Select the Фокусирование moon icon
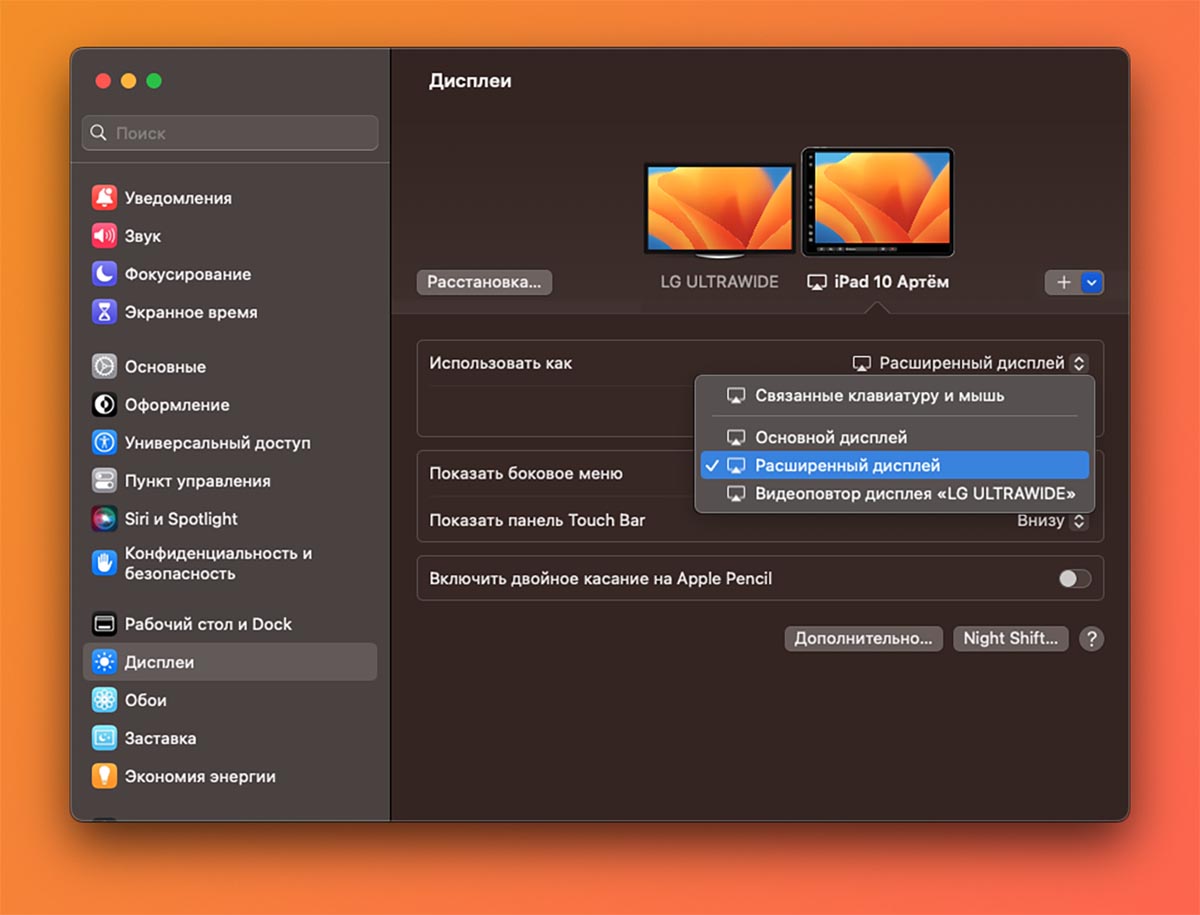 tap(104, 274)
